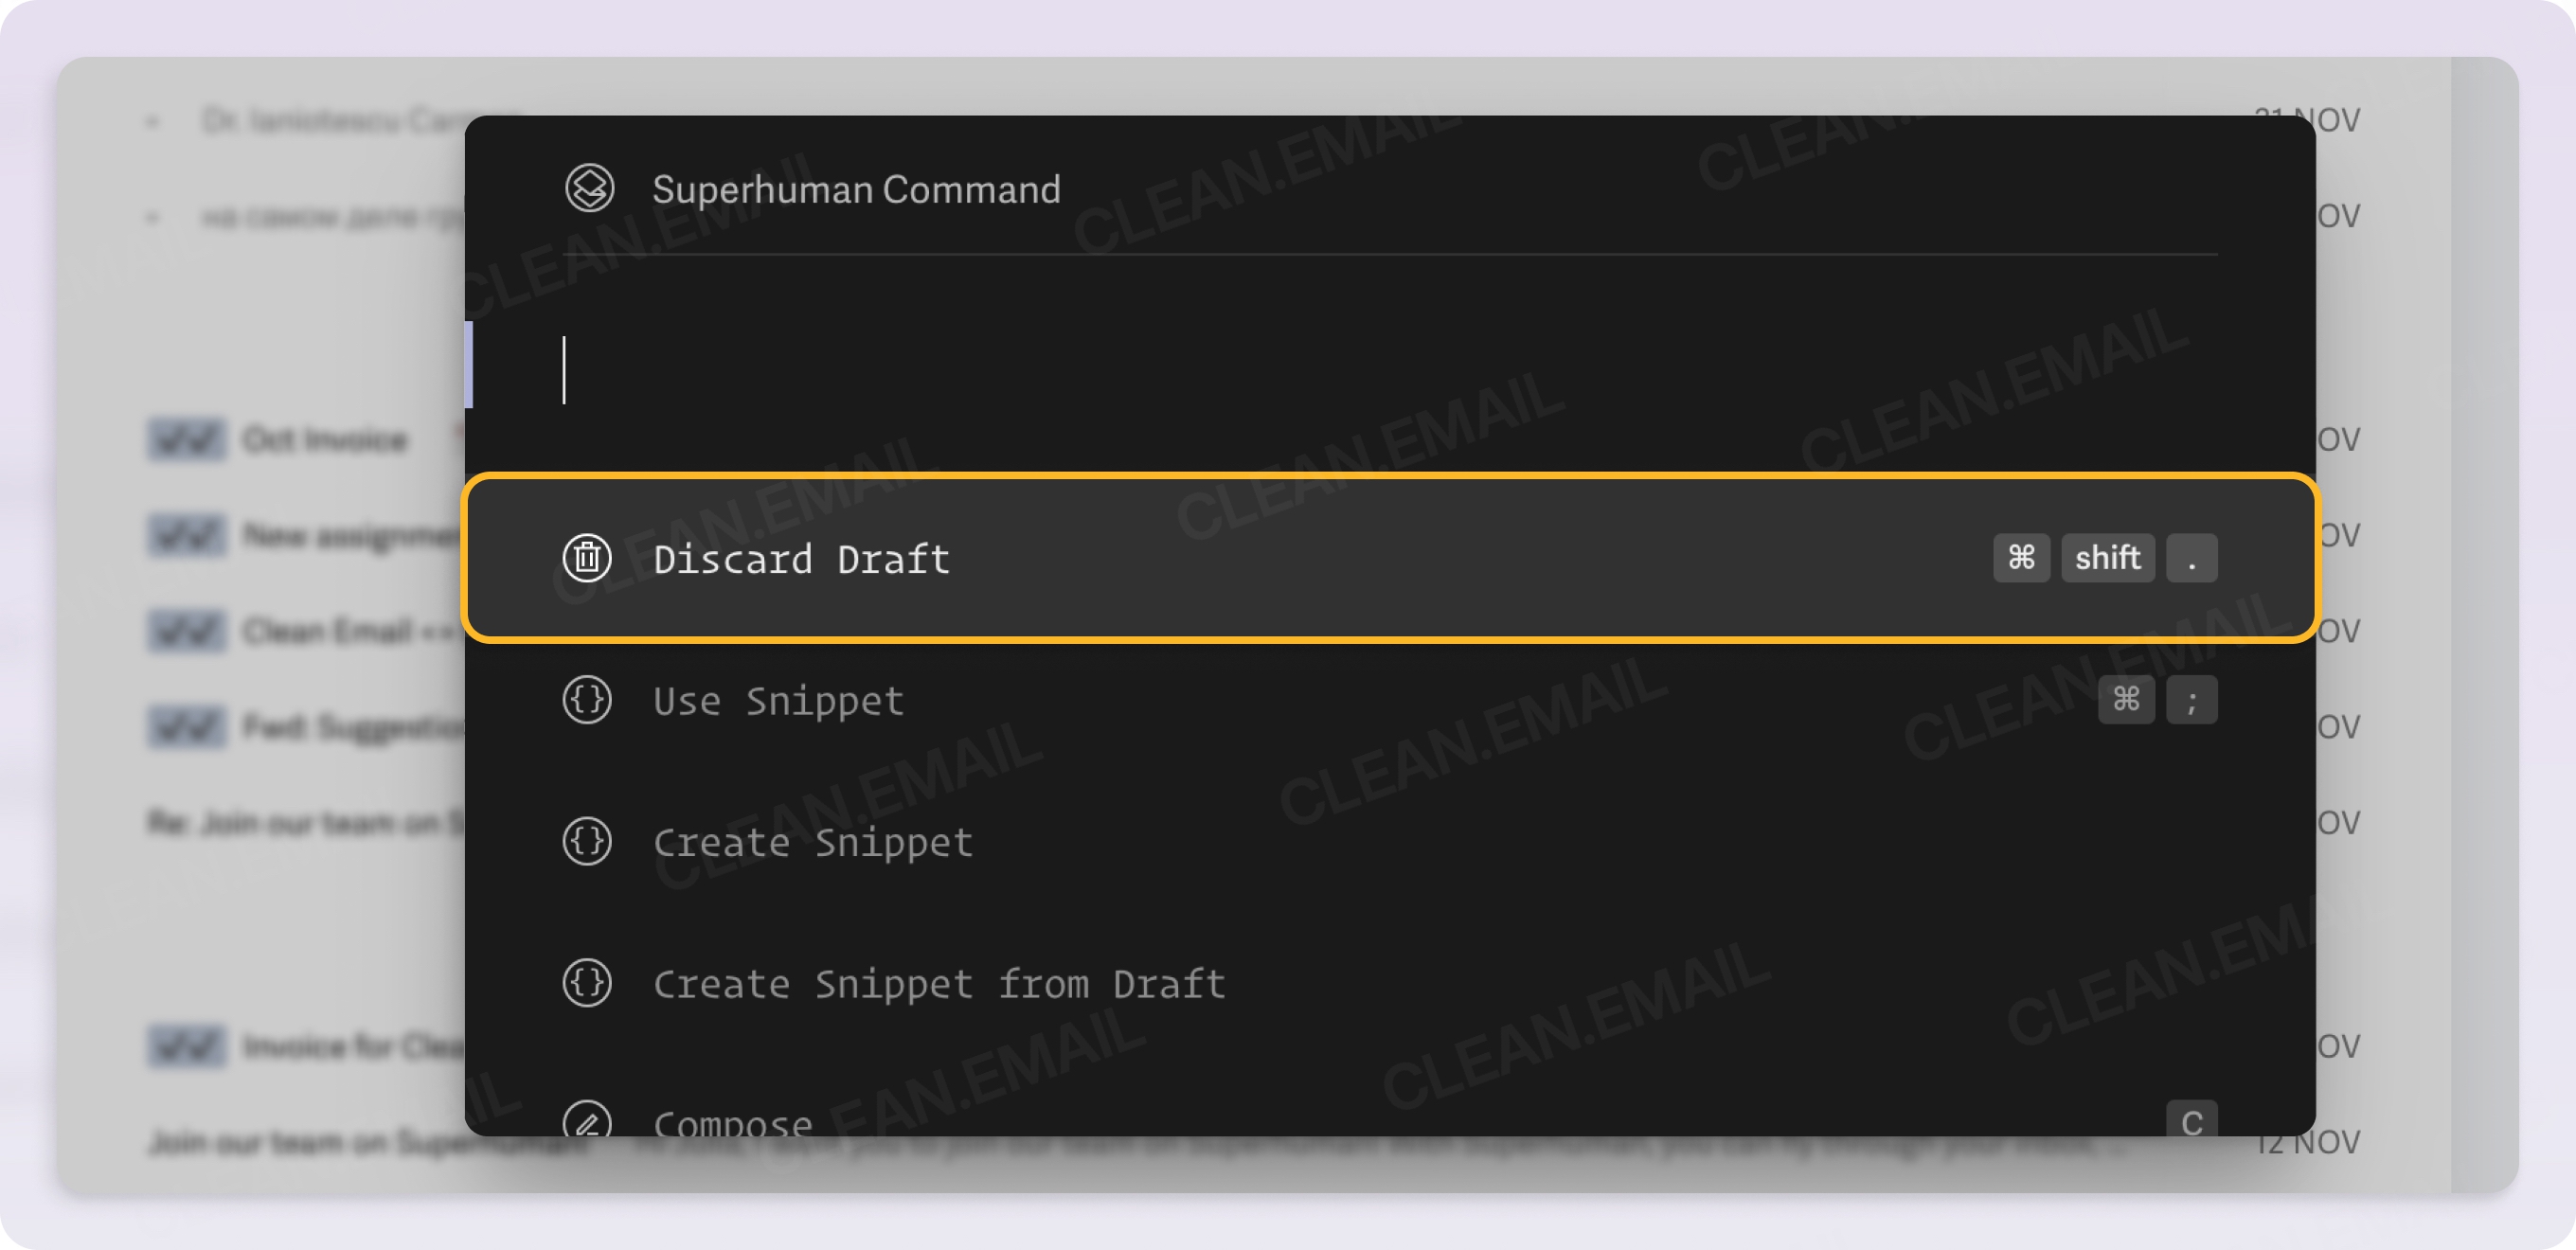2576x1250 pixels.
Task: Click the Superhuman logo icon in header
Action: tap(589, 188)
